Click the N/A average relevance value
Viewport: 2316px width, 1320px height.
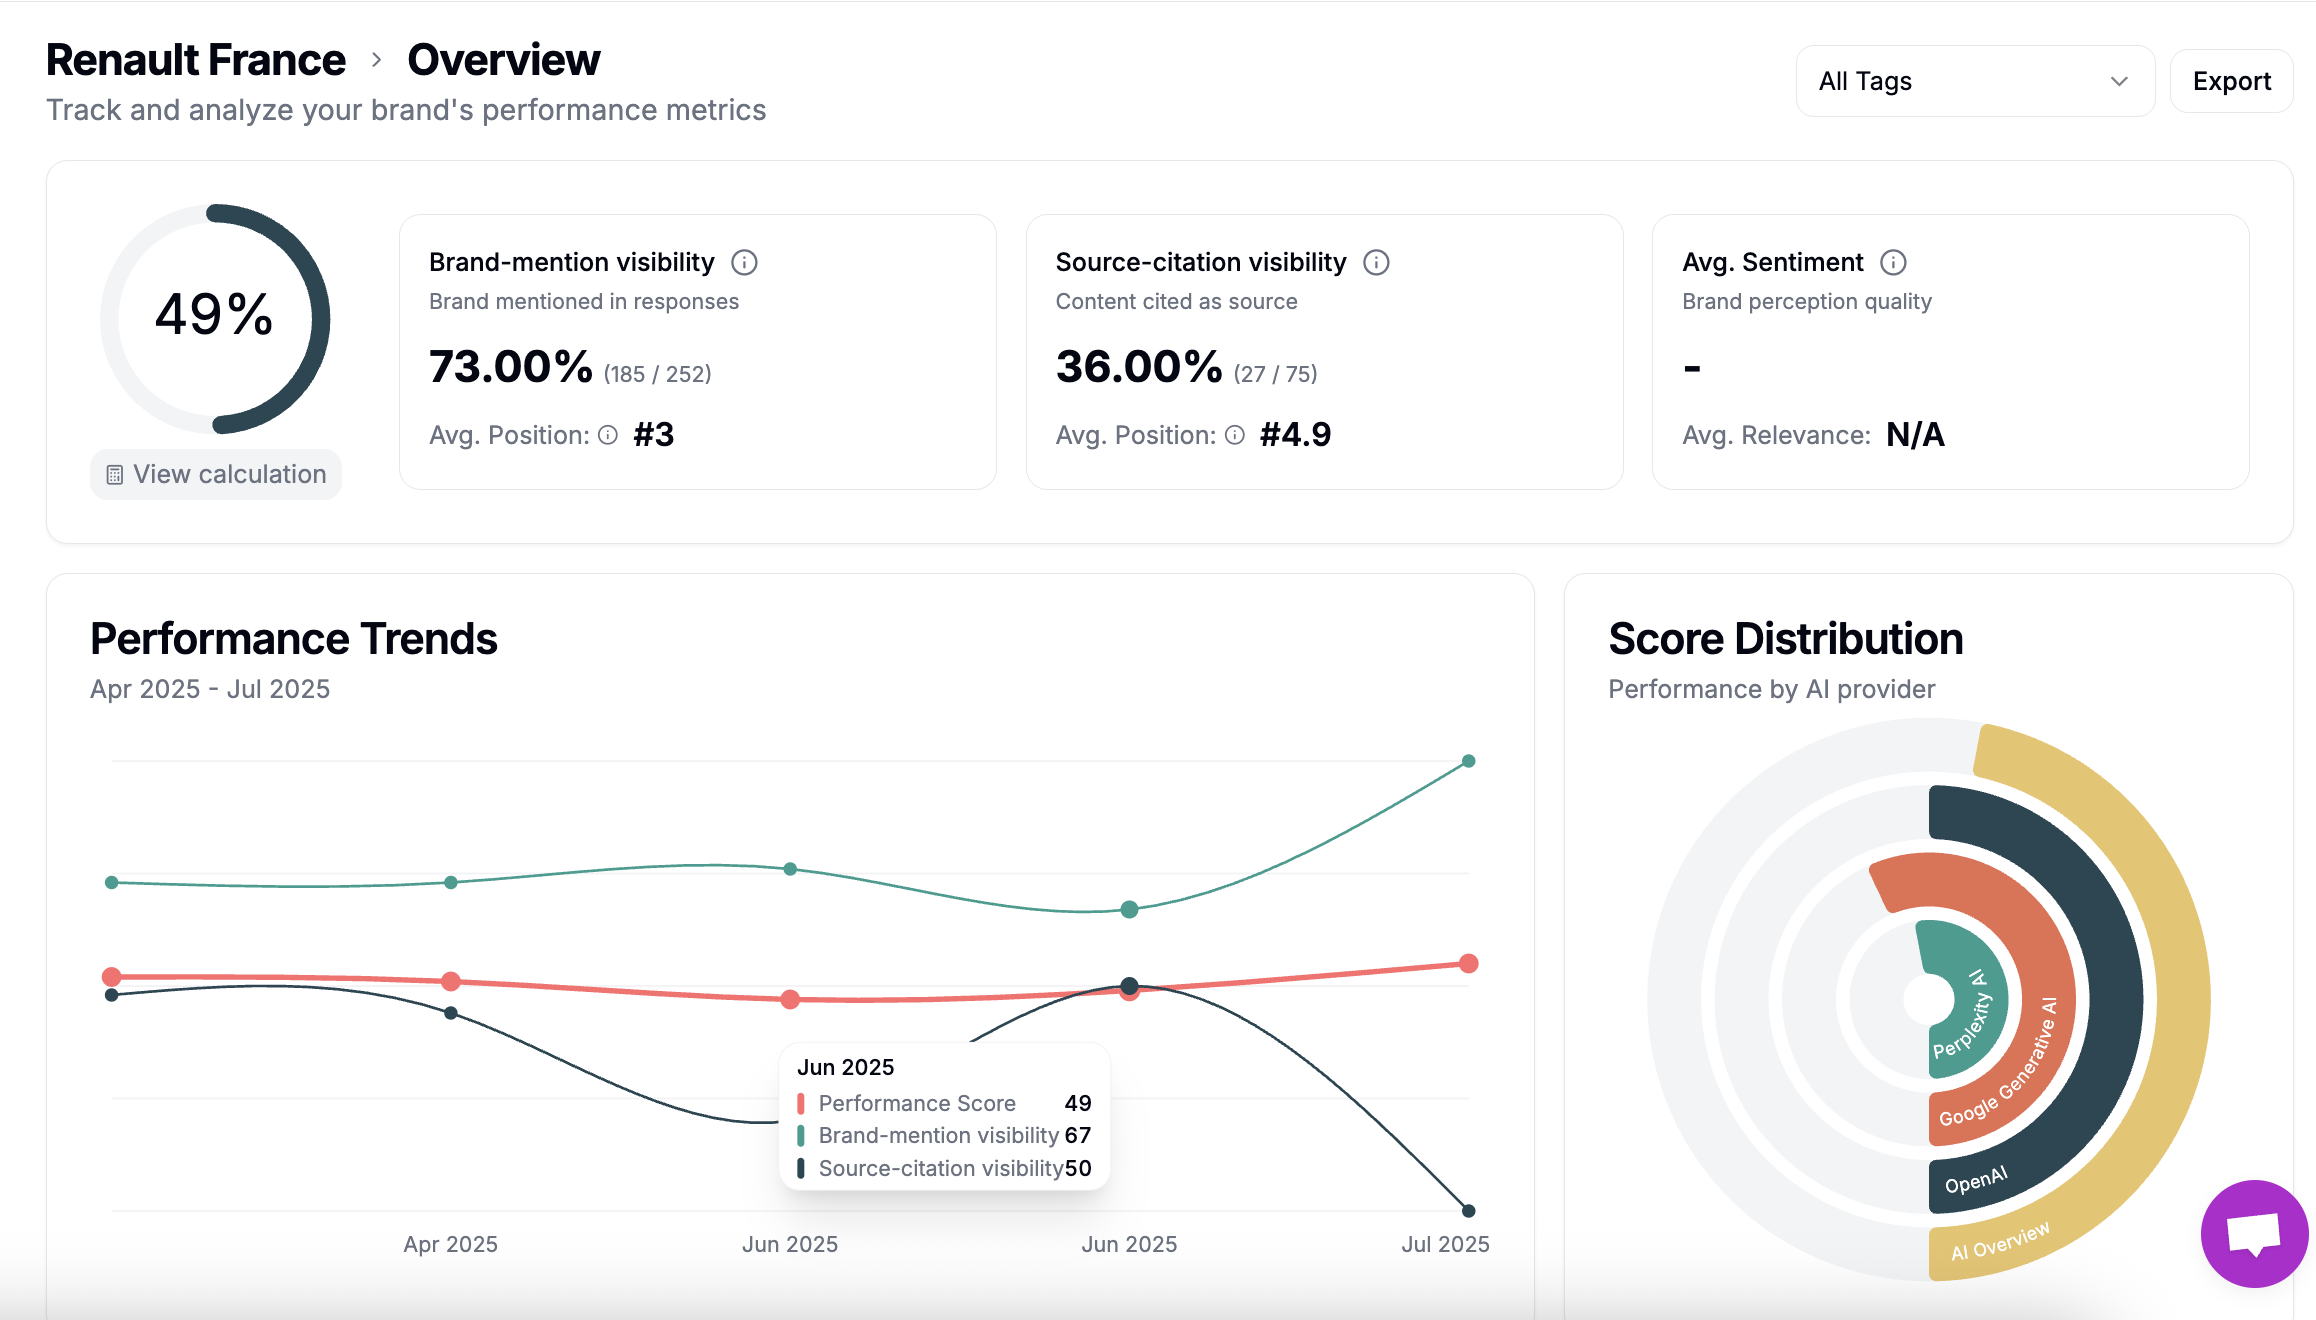[x=1915, y=435]
